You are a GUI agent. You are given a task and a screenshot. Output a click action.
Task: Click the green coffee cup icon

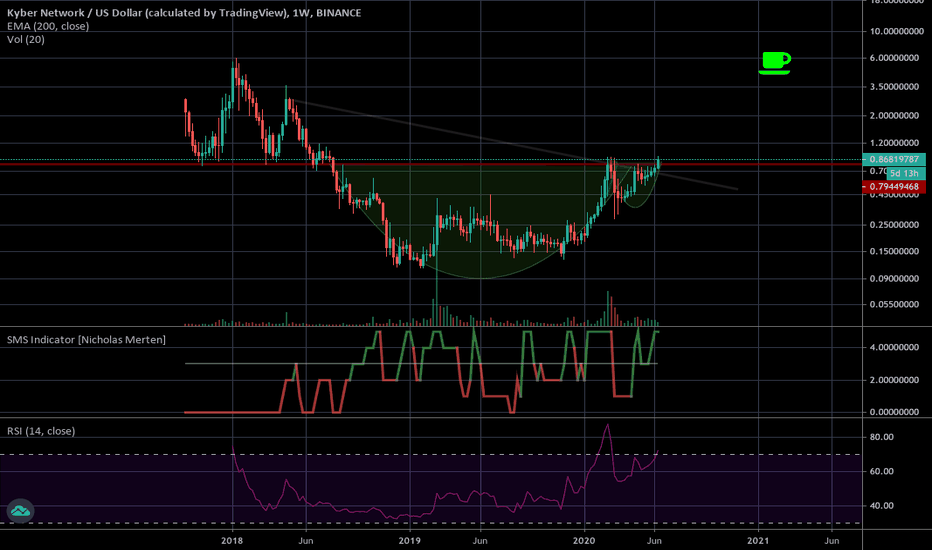tap(776, 62)
